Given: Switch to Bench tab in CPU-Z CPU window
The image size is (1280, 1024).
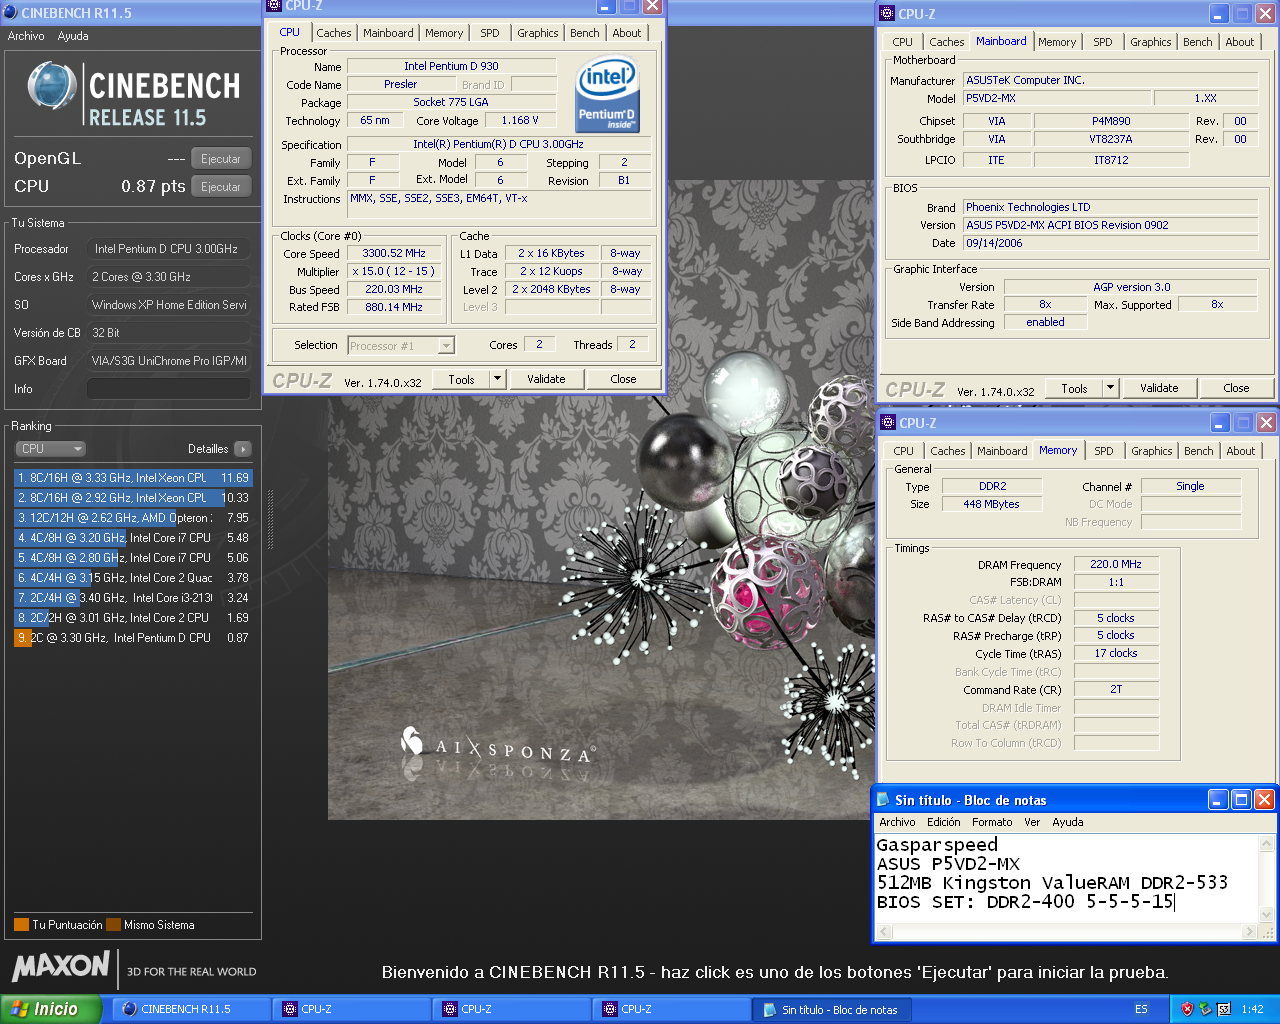Looking at the screenshot, I should [585, 33].
